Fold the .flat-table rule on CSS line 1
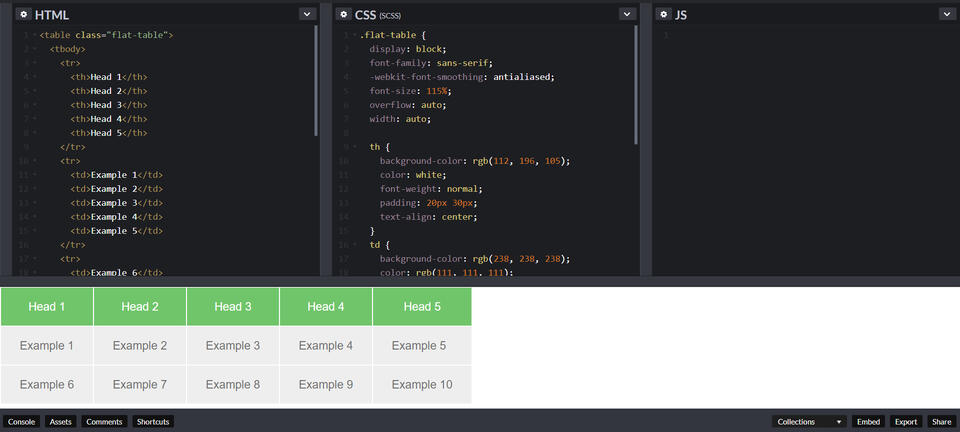Viewport: 960px width, 432px height. click(x=355, y=35)
